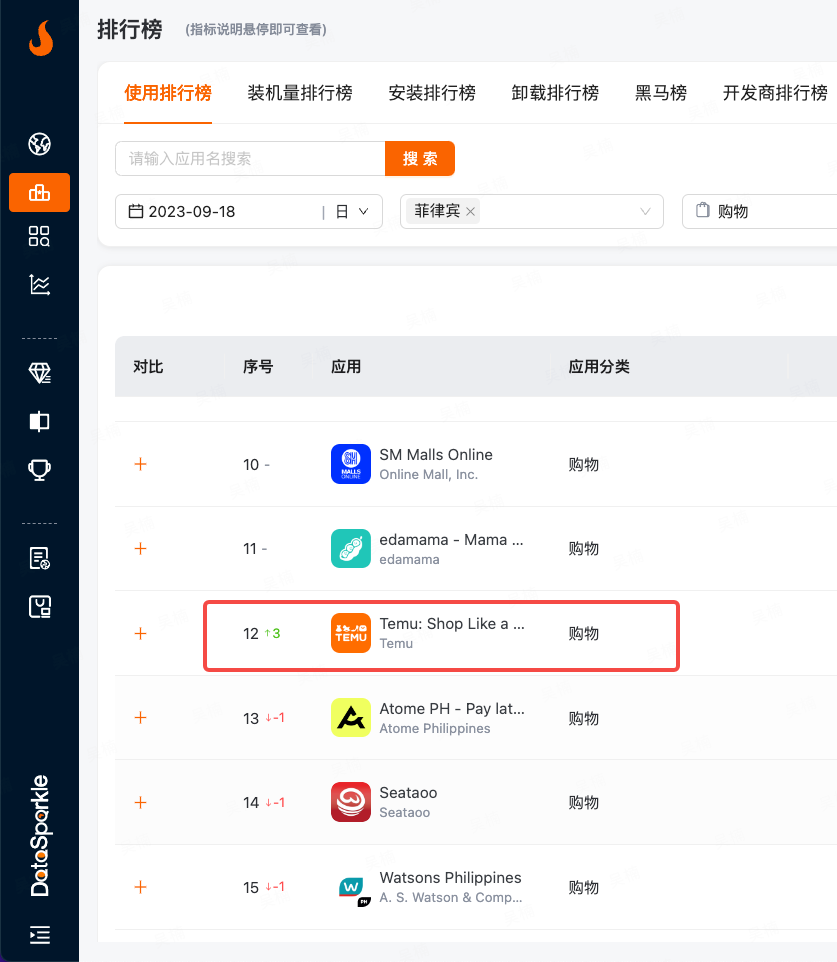Click developer name Online Mall, Inc.

pos(428,474)
